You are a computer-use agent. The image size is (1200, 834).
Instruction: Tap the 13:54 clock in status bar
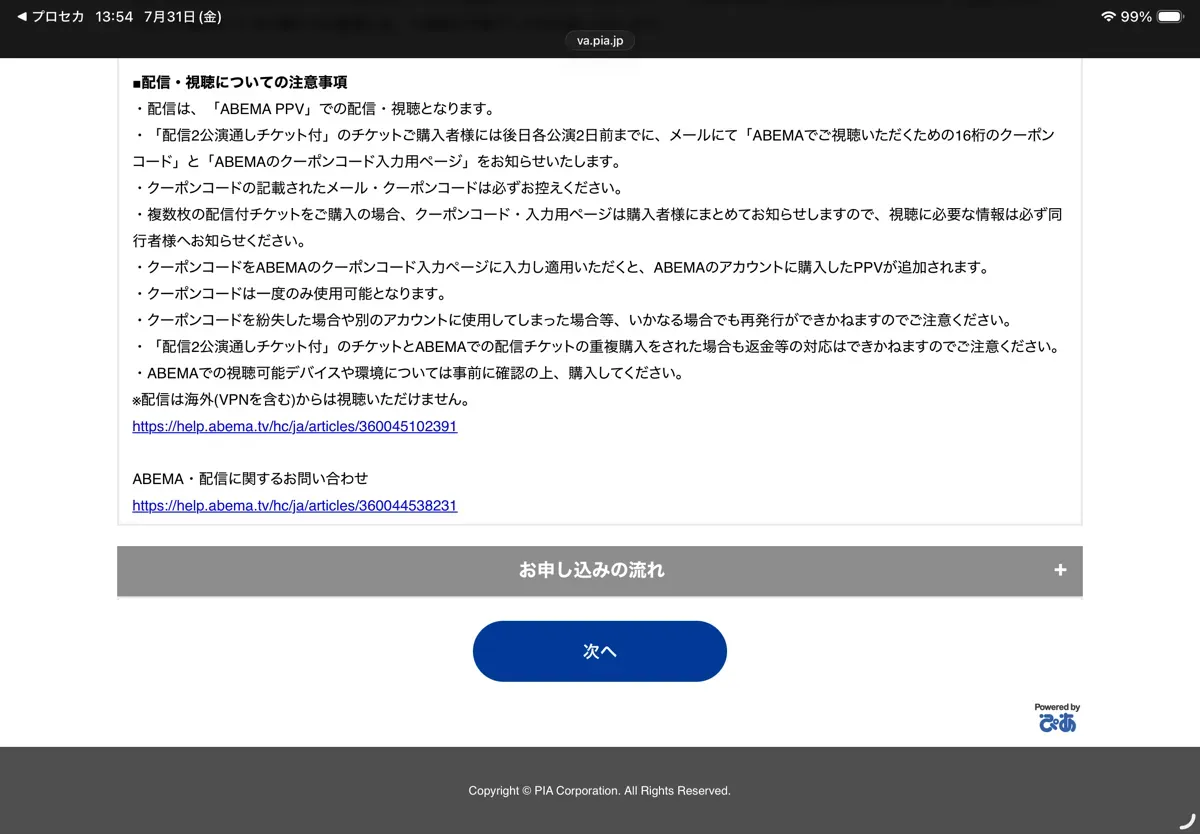pos(116,17)
